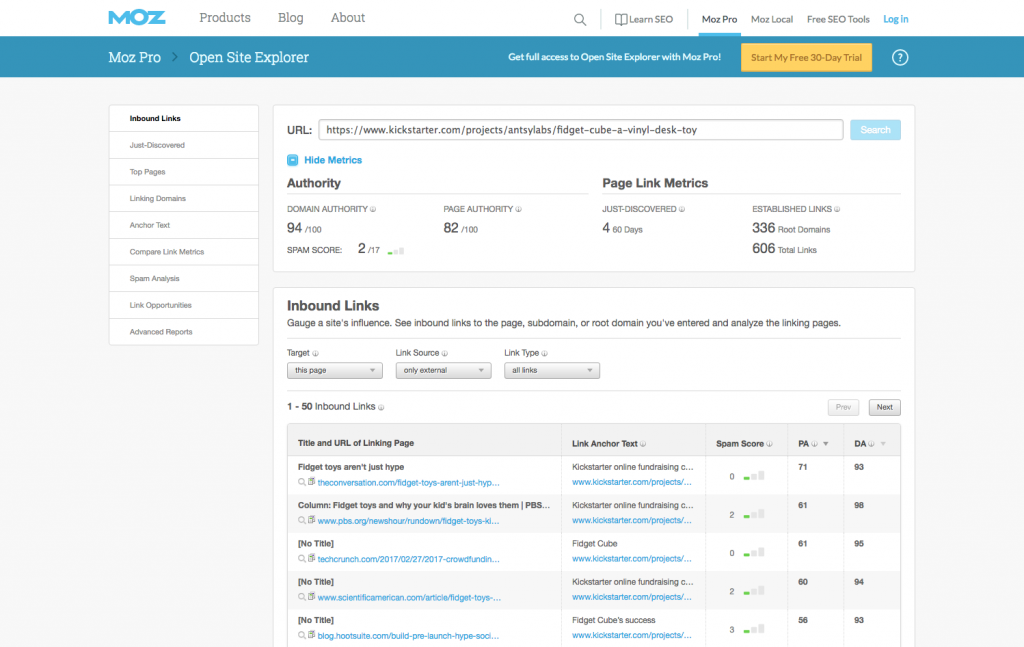This screenshot has width=1024, height=647.
Task: Sort by PA column arrow
Action: [x=825, y=444]
